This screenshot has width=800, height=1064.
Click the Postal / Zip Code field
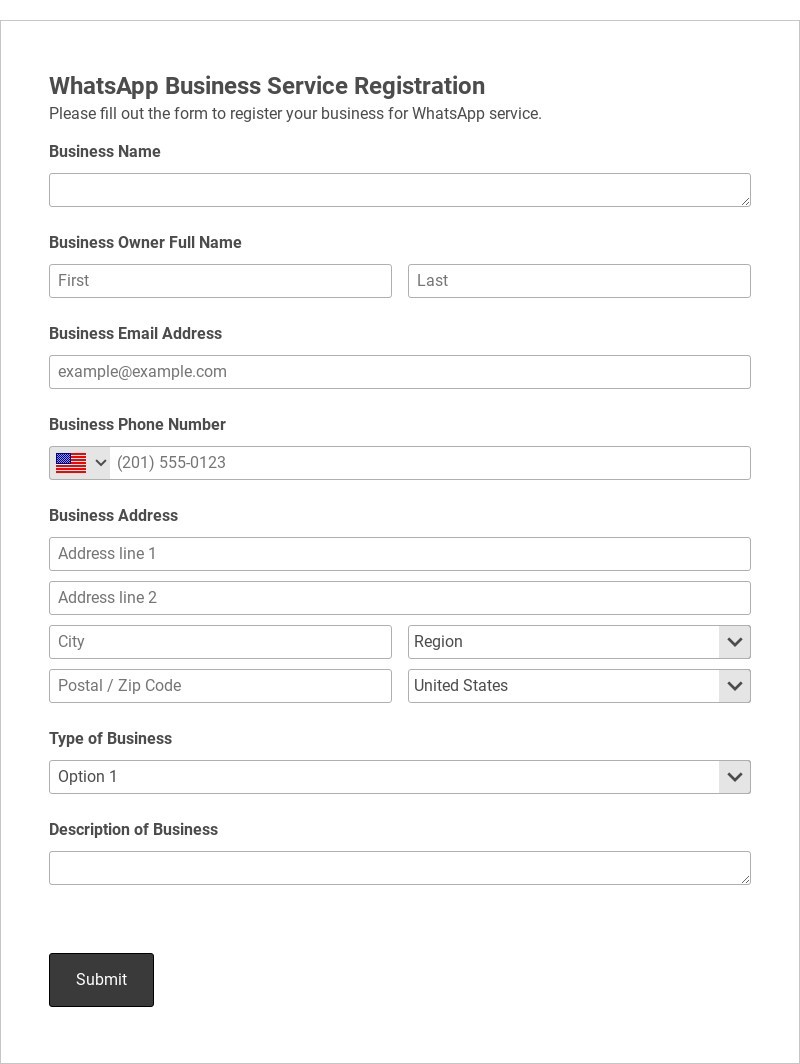tap(221, 686)
